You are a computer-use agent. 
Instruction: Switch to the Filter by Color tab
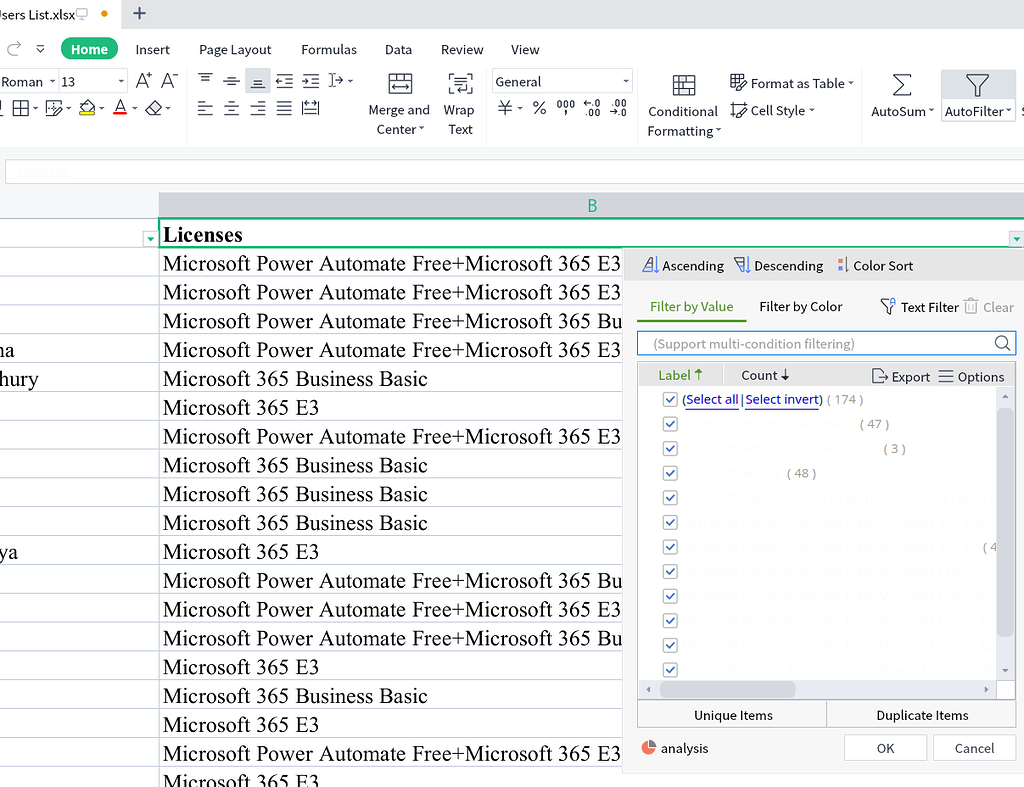(800, 307)
